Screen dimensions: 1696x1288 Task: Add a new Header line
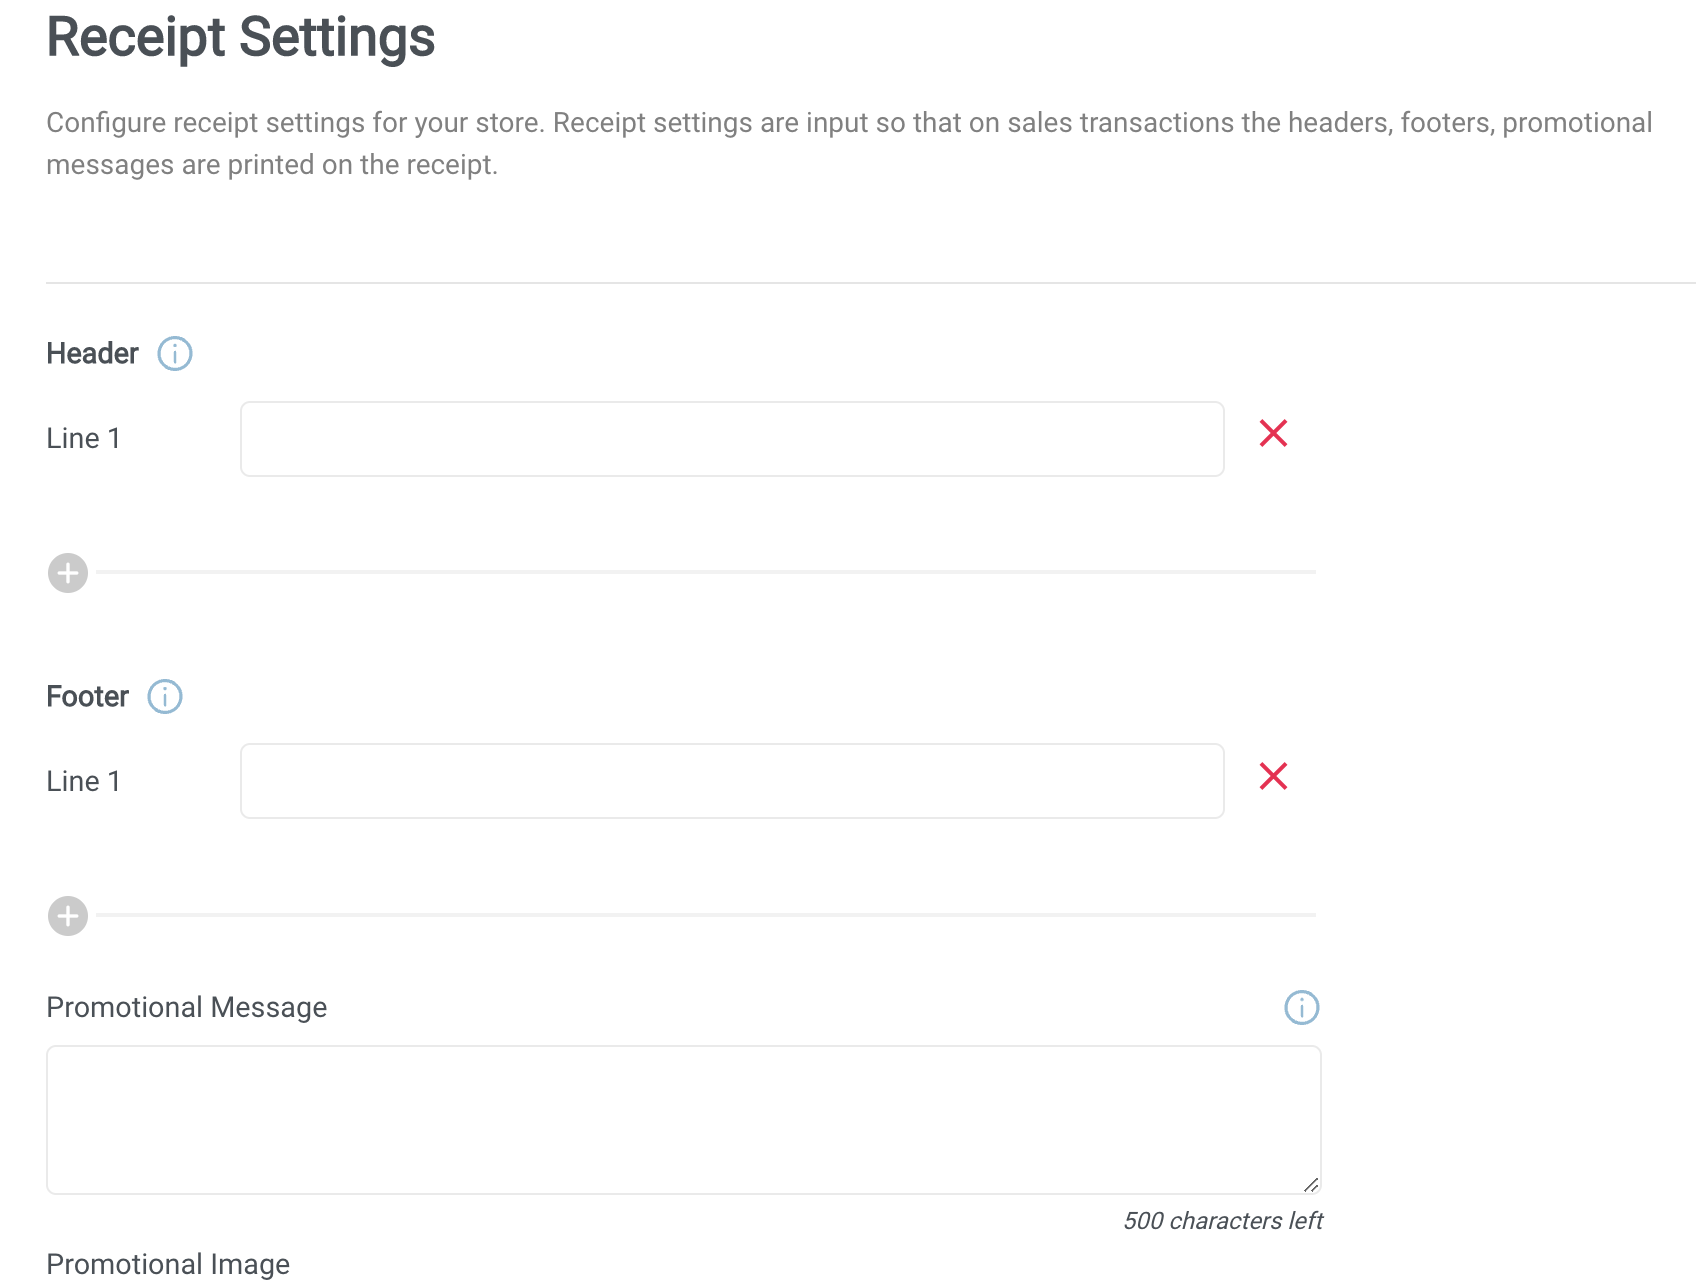click(x=68, y=573)
